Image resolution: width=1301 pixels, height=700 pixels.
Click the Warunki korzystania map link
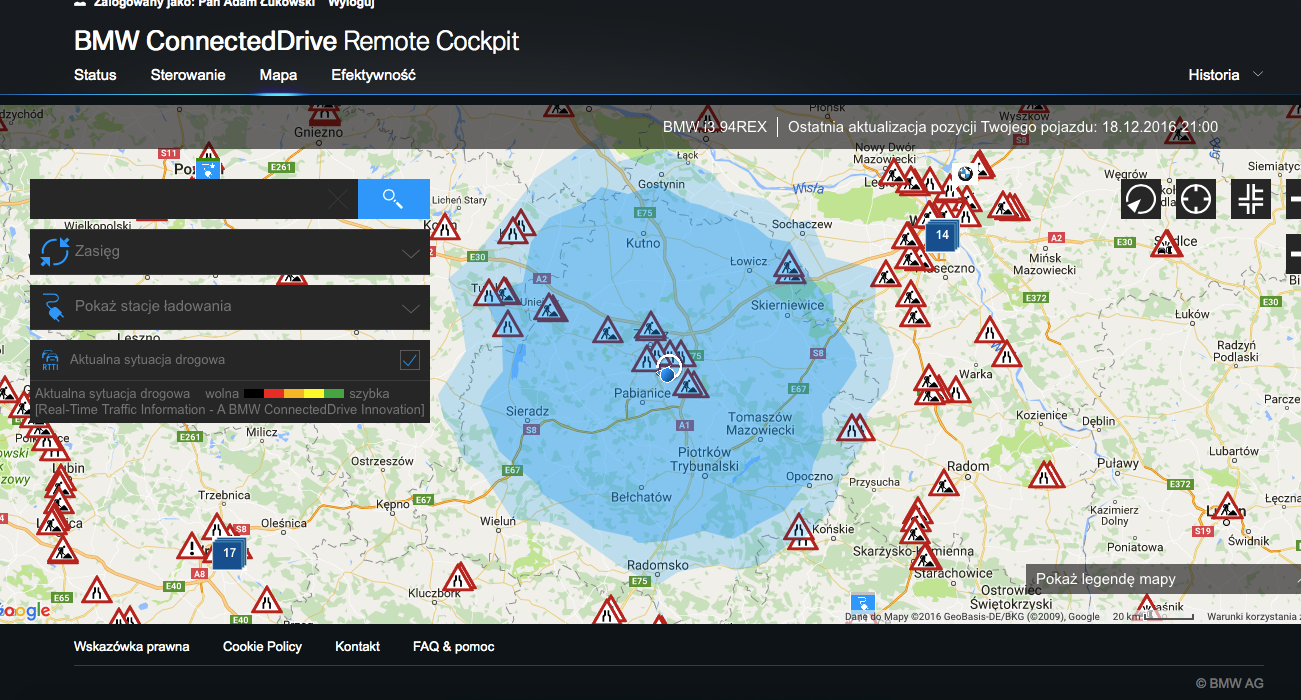tap(1254, 617)
